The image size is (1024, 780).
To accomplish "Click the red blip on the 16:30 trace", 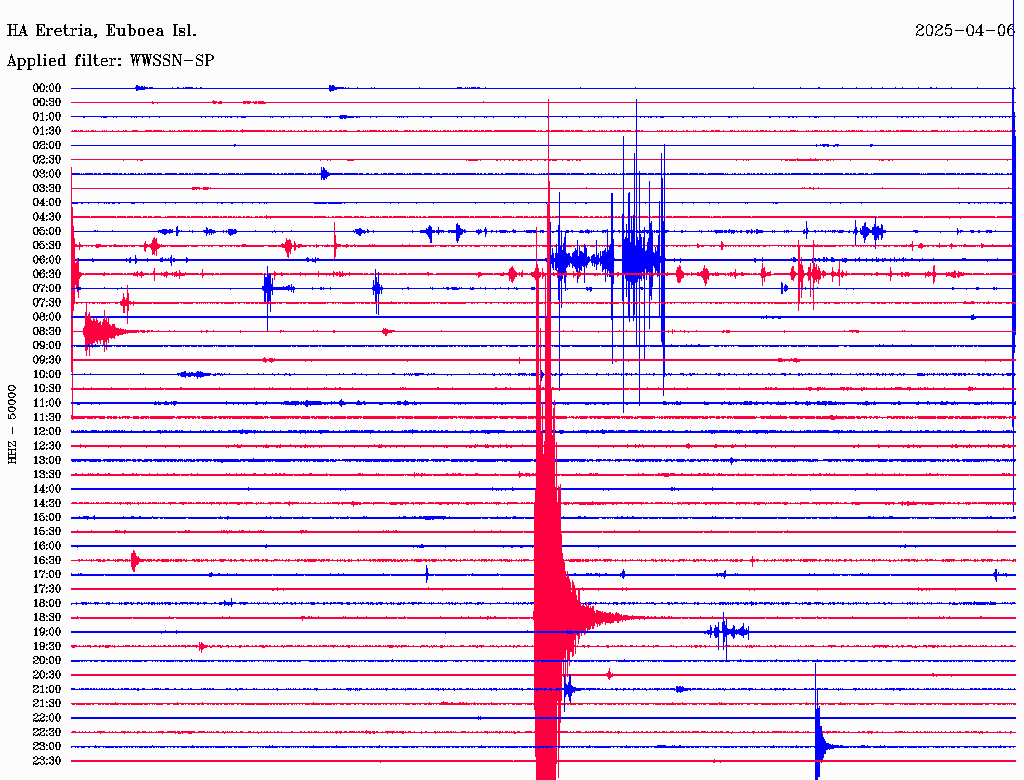I will click(135, 561).
